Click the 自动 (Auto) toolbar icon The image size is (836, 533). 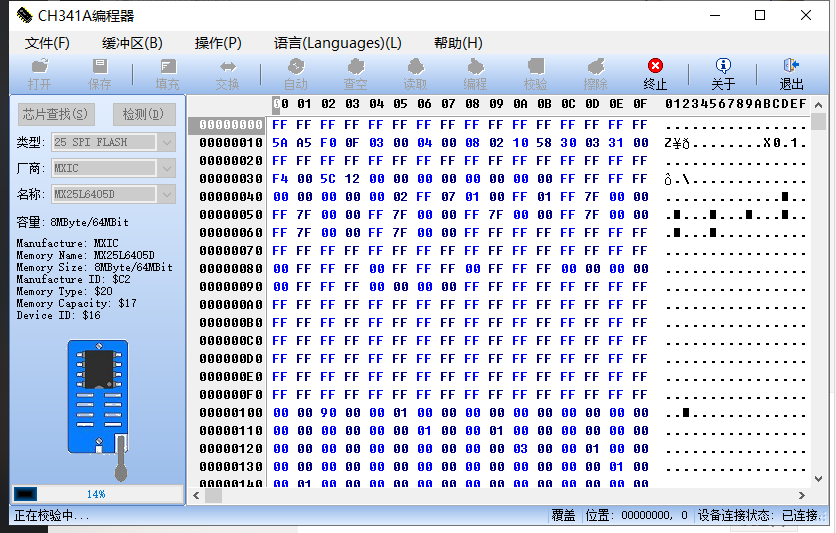[296, 73]
